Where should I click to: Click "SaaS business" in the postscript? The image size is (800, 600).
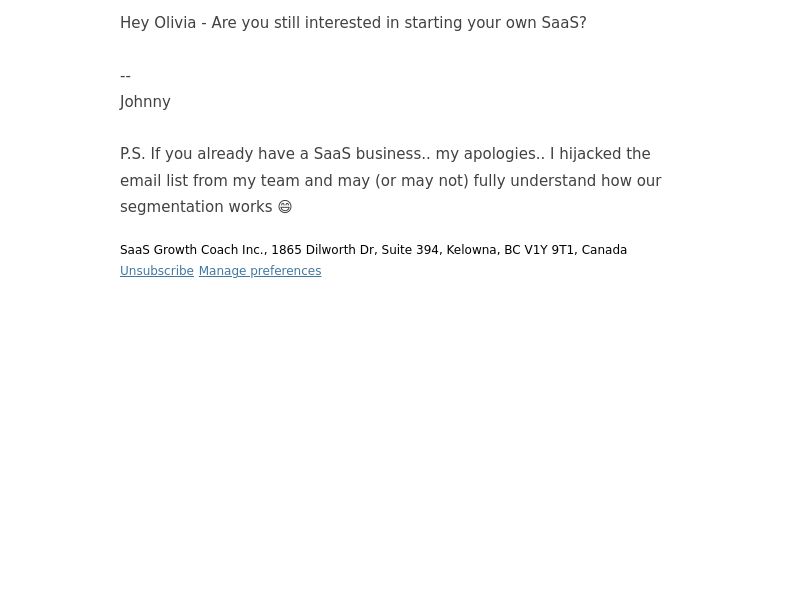pos(368,154)
